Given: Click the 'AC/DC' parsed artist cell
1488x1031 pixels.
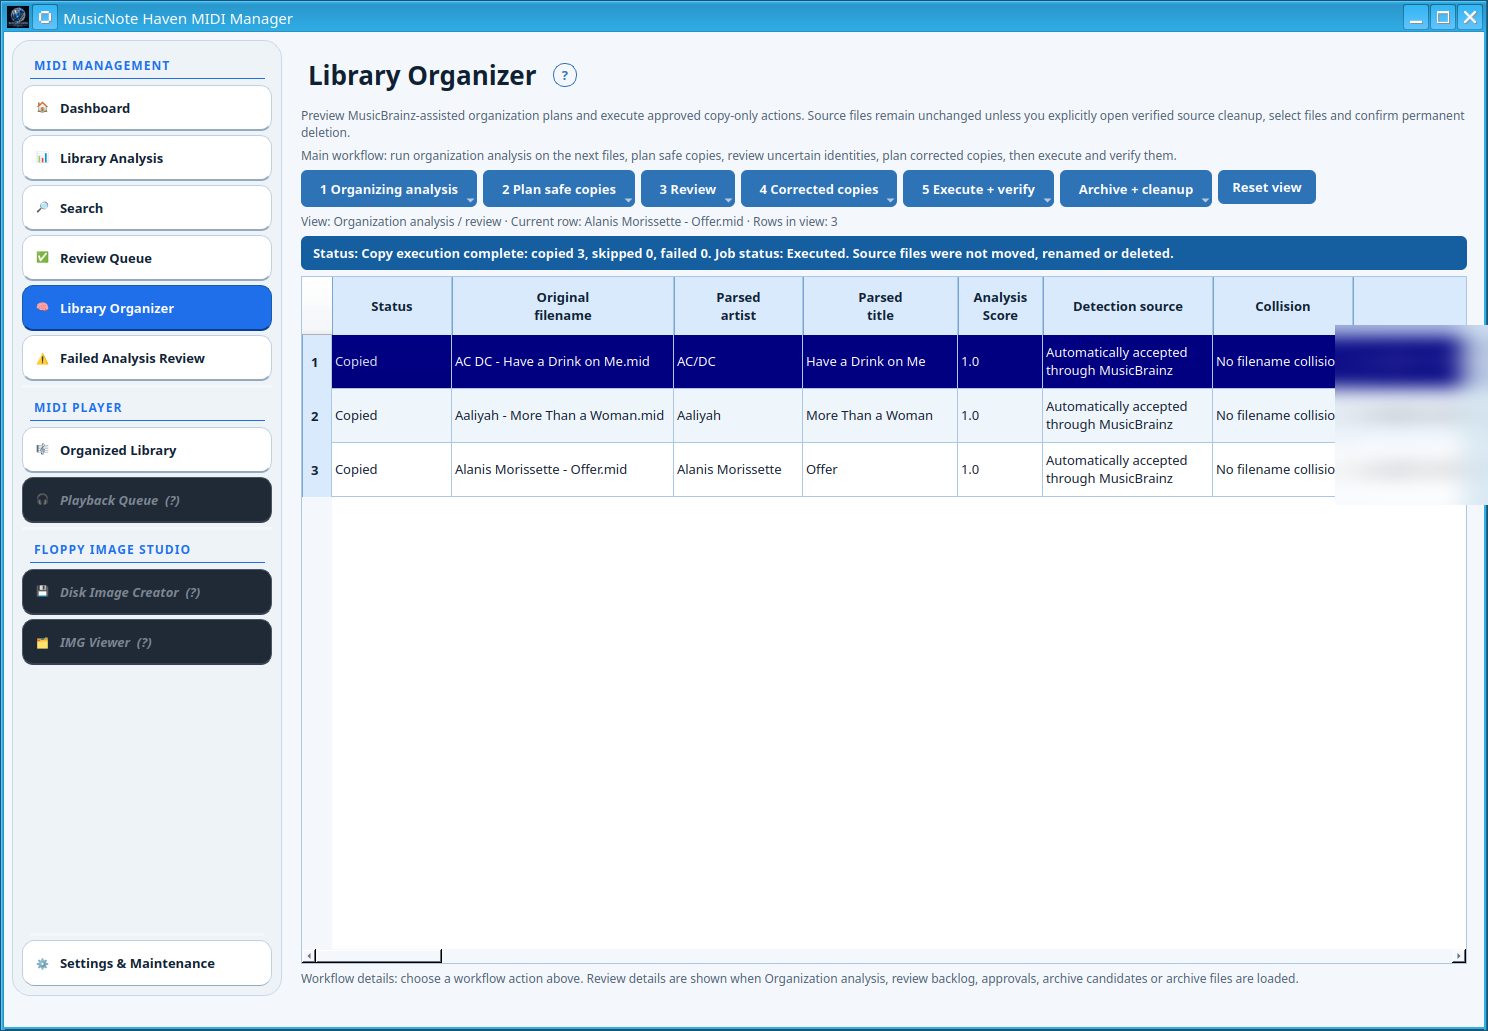Looking at the screenshot, I should pos(738,361).
